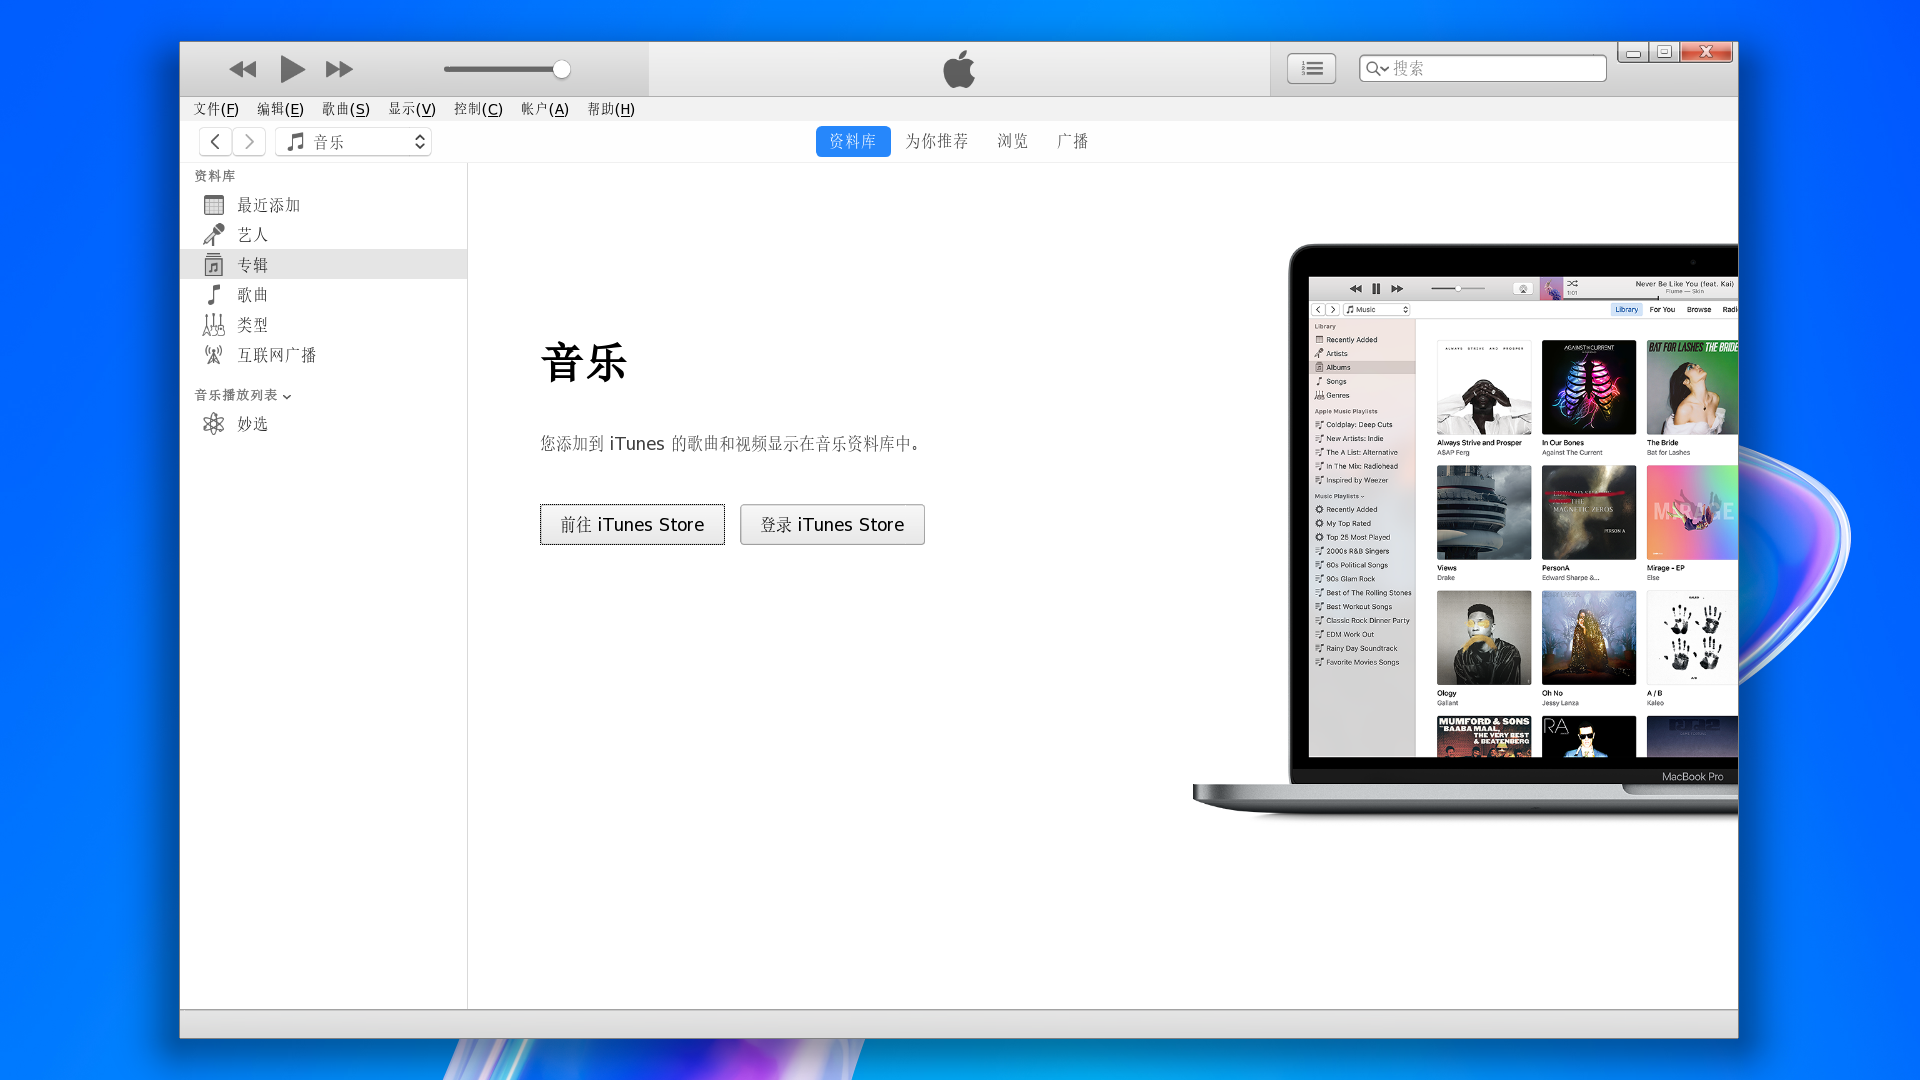The image size is (1920, 1080).
Task: Select 艺人 in the library sidebar
Action: (x=252, y=234)
